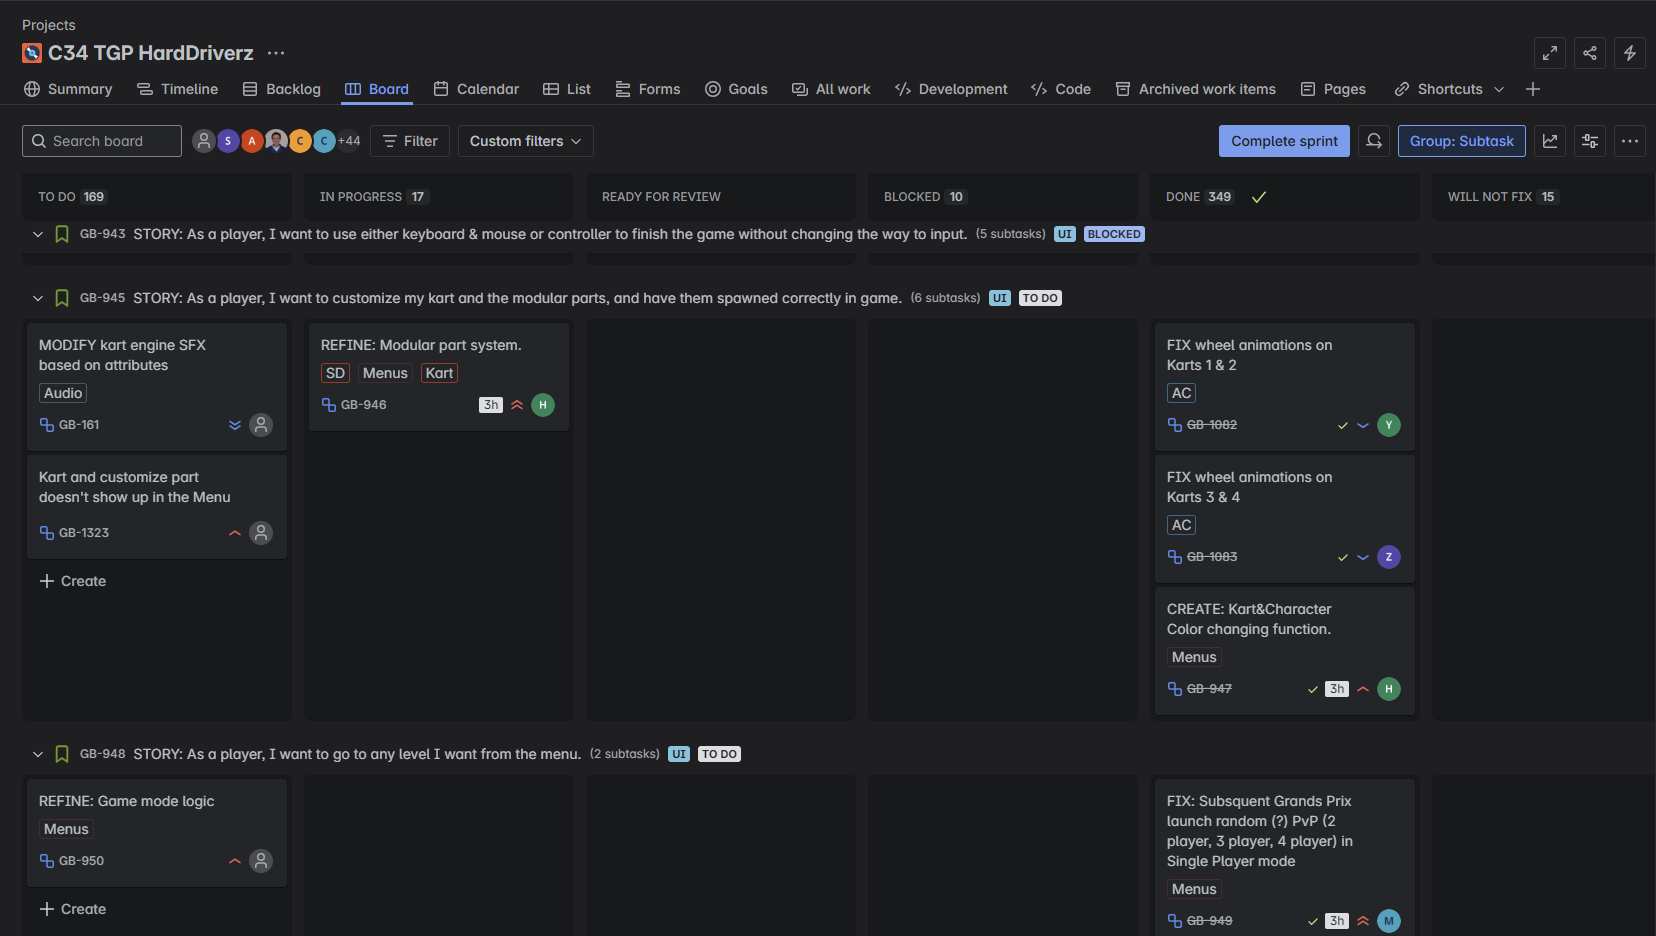Toggle the Group: Subtask grouping button

1462,141
